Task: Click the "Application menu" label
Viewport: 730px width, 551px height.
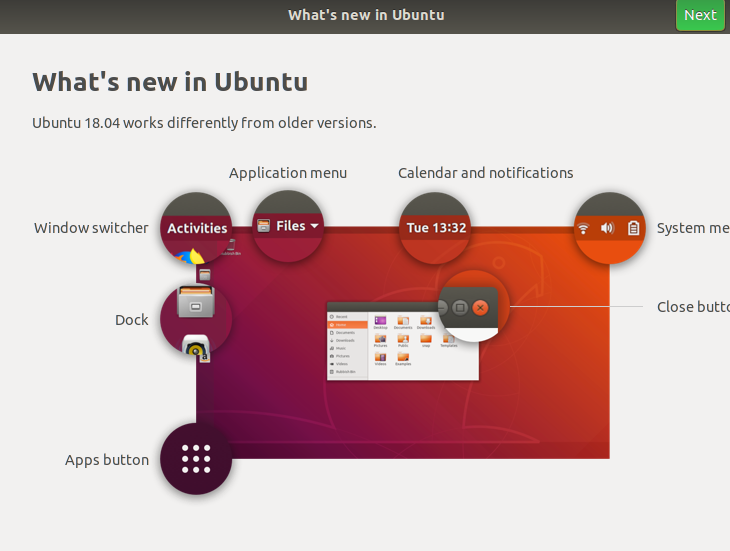Action: tap(288, 173)
